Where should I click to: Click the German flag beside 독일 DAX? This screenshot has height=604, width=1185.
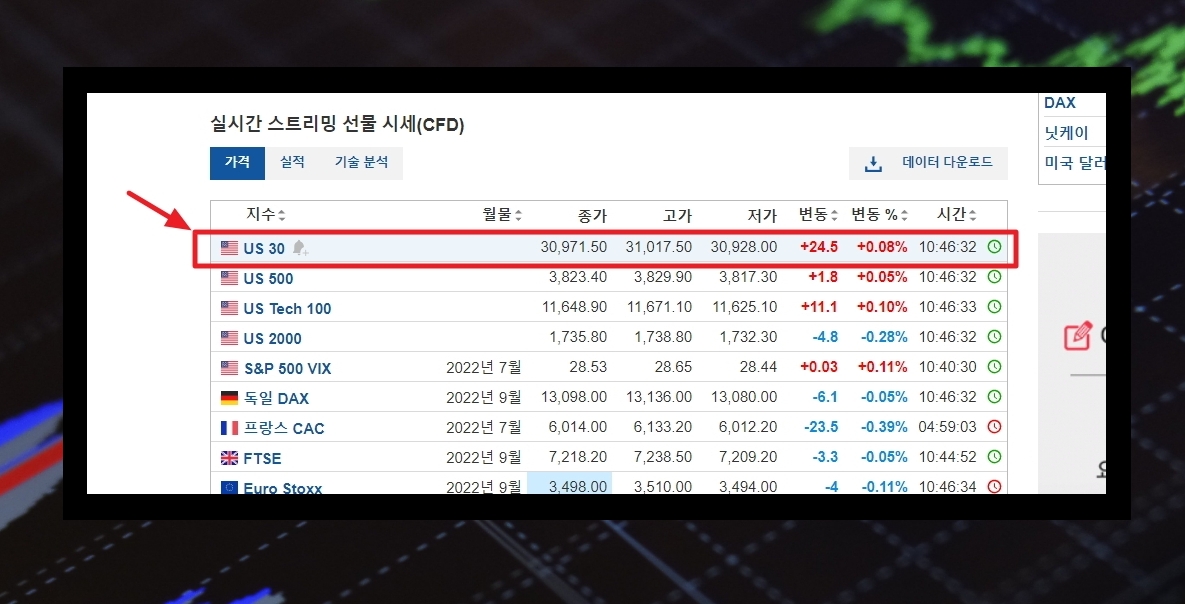229,398
